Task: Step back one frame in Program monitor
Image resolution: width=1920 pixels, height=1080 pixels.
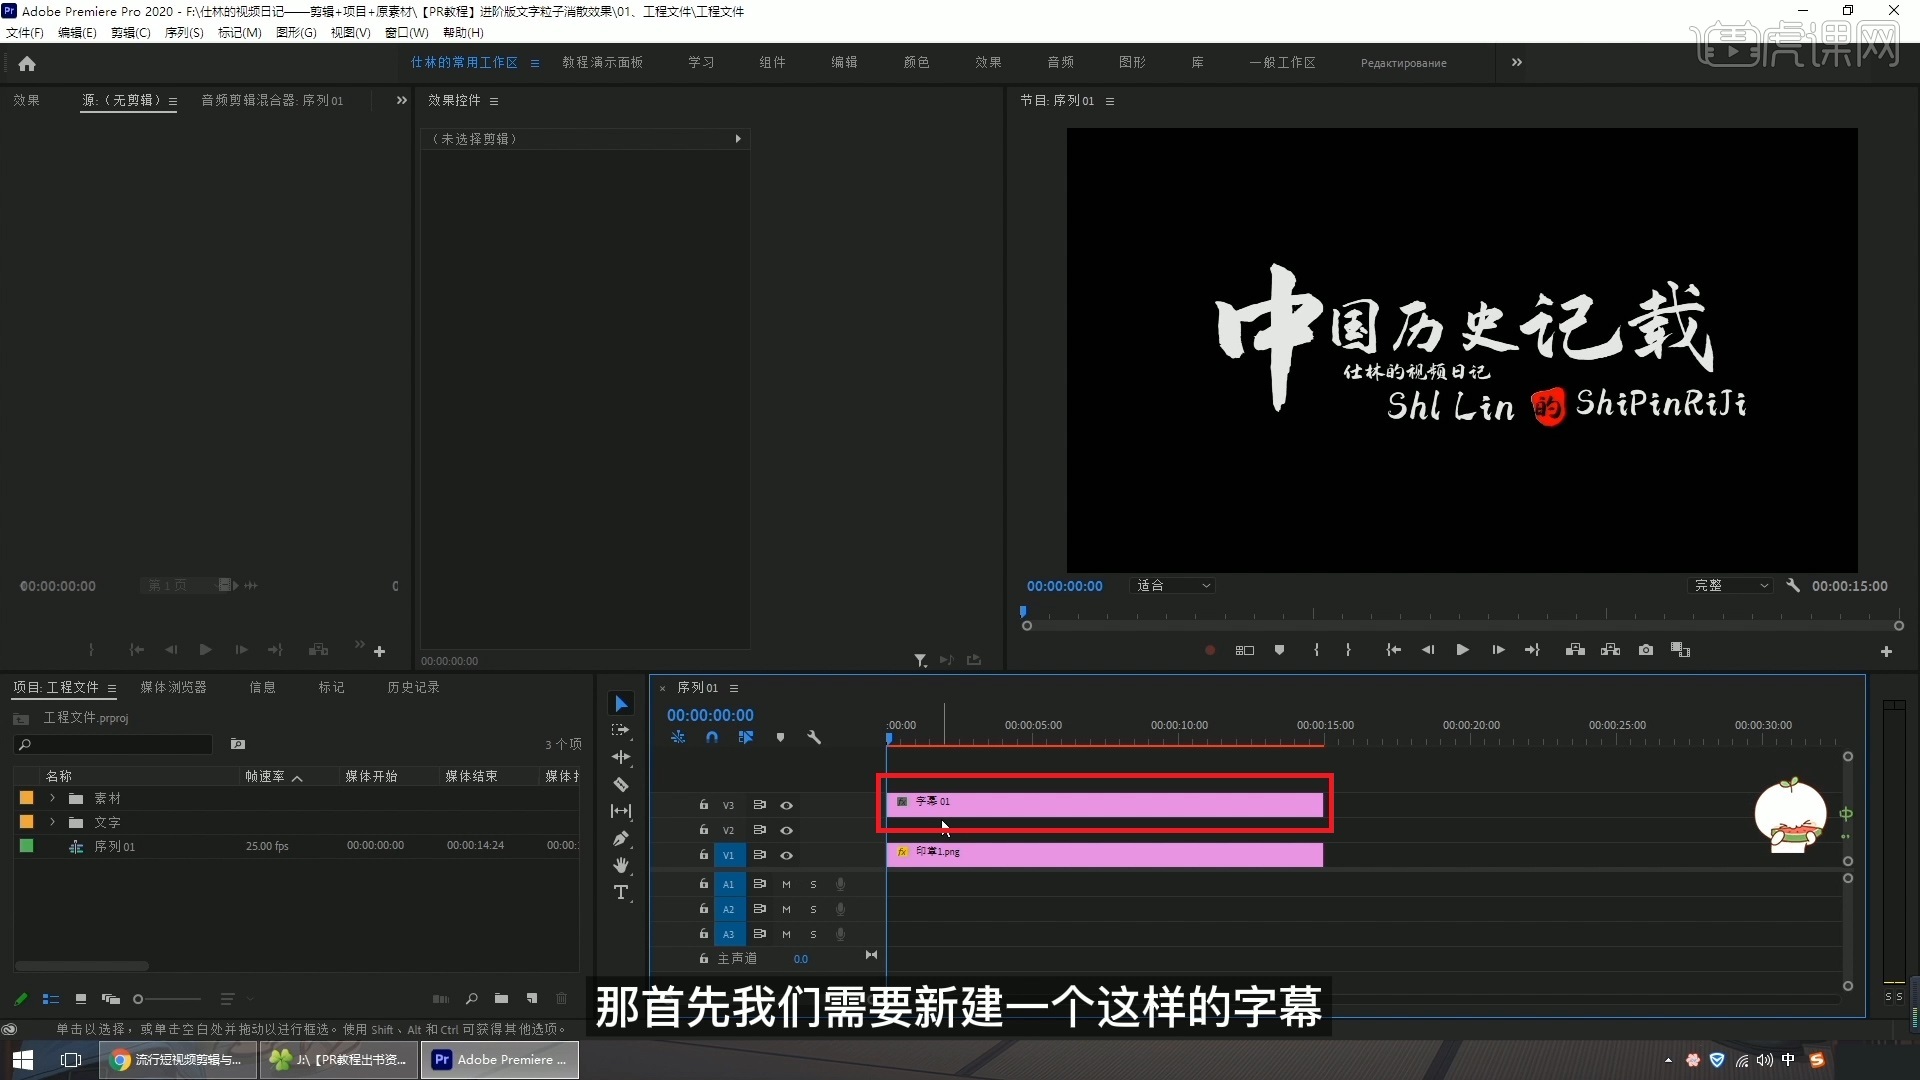Action: pyautogui.click(x=1428, y=650)
